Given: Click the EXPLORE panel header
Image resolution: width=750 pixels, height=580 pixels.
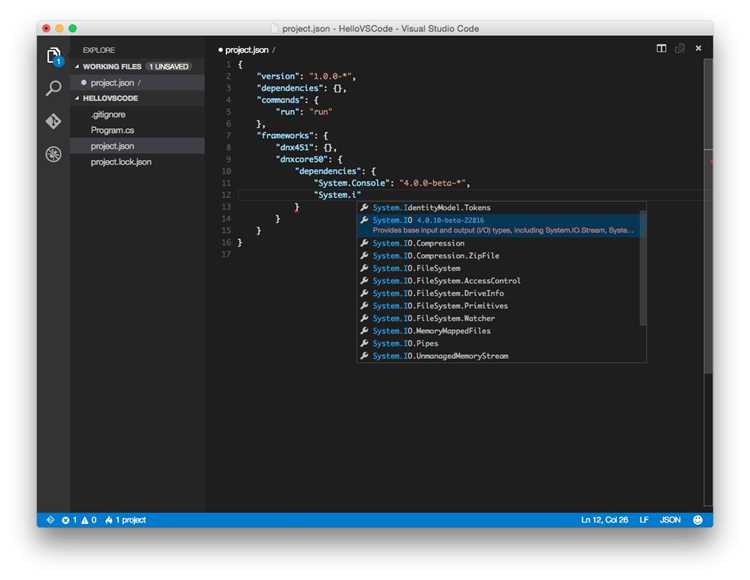Looking at the screenshot, I should (x=99, y=50).
